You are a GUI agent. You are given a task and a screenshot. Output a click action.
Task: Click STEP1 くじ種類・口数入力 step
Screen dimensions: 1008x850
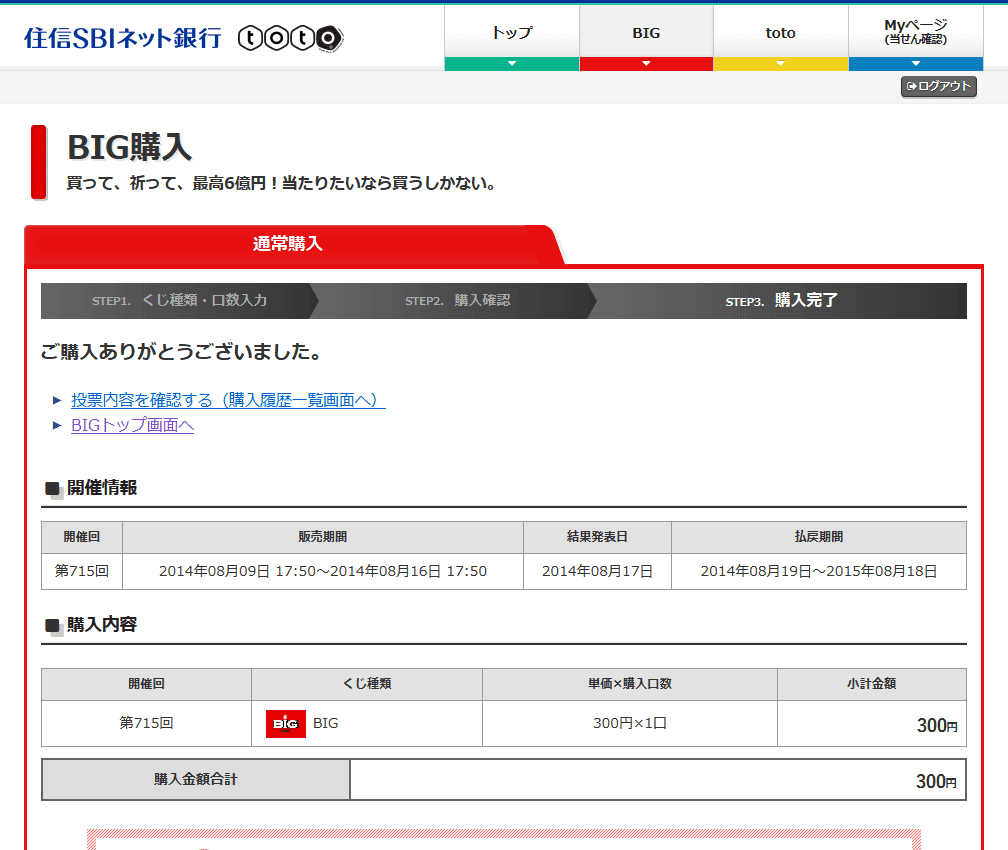[x=179, y=300]
